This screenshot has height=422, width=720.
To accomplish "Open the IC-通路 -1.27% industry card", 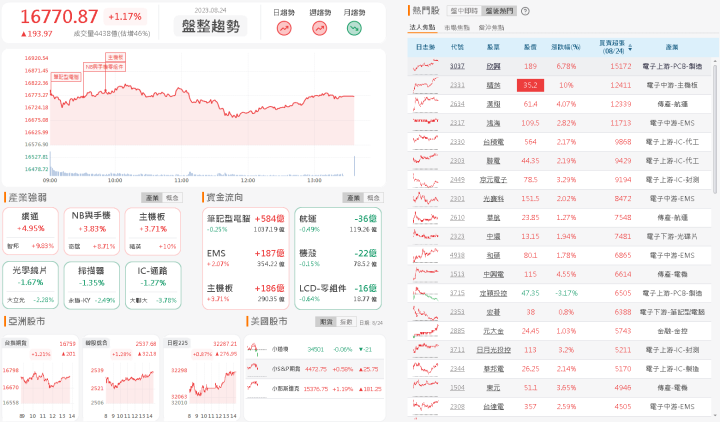I will tap(153, 285).
